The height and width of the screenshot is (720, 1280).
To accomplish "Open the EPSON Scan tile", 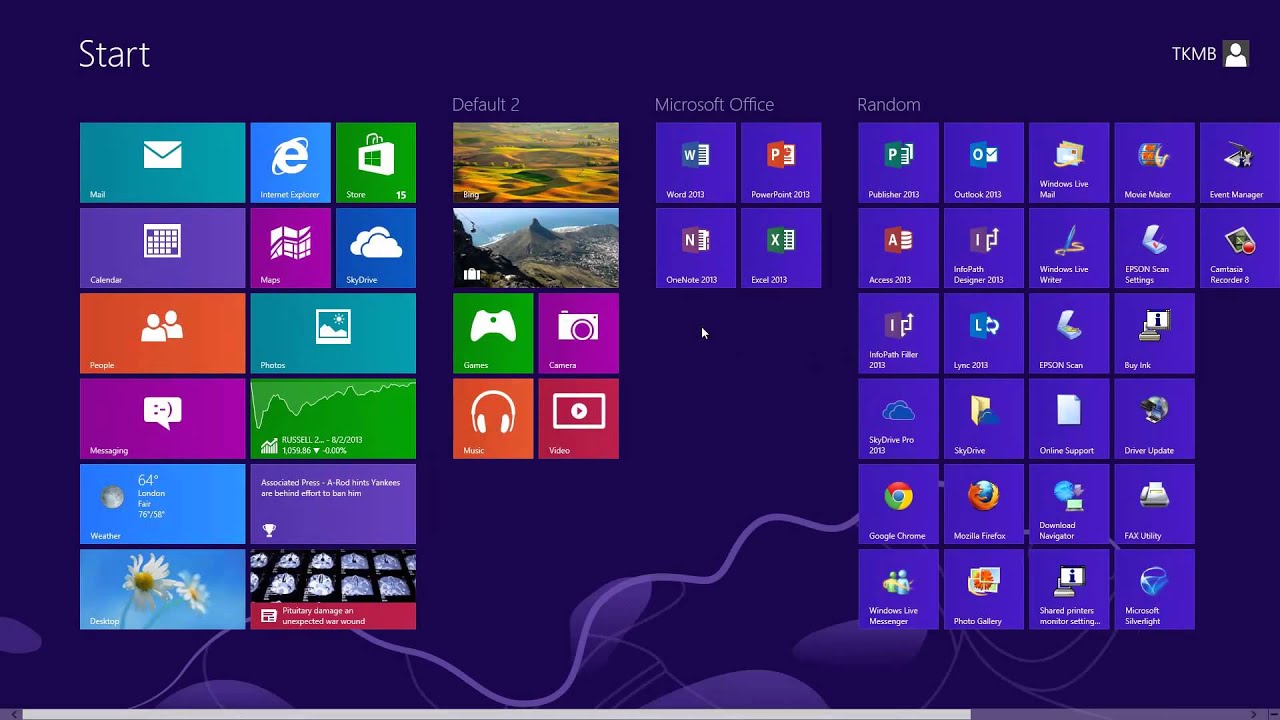I will click(x=1069, y=333).
